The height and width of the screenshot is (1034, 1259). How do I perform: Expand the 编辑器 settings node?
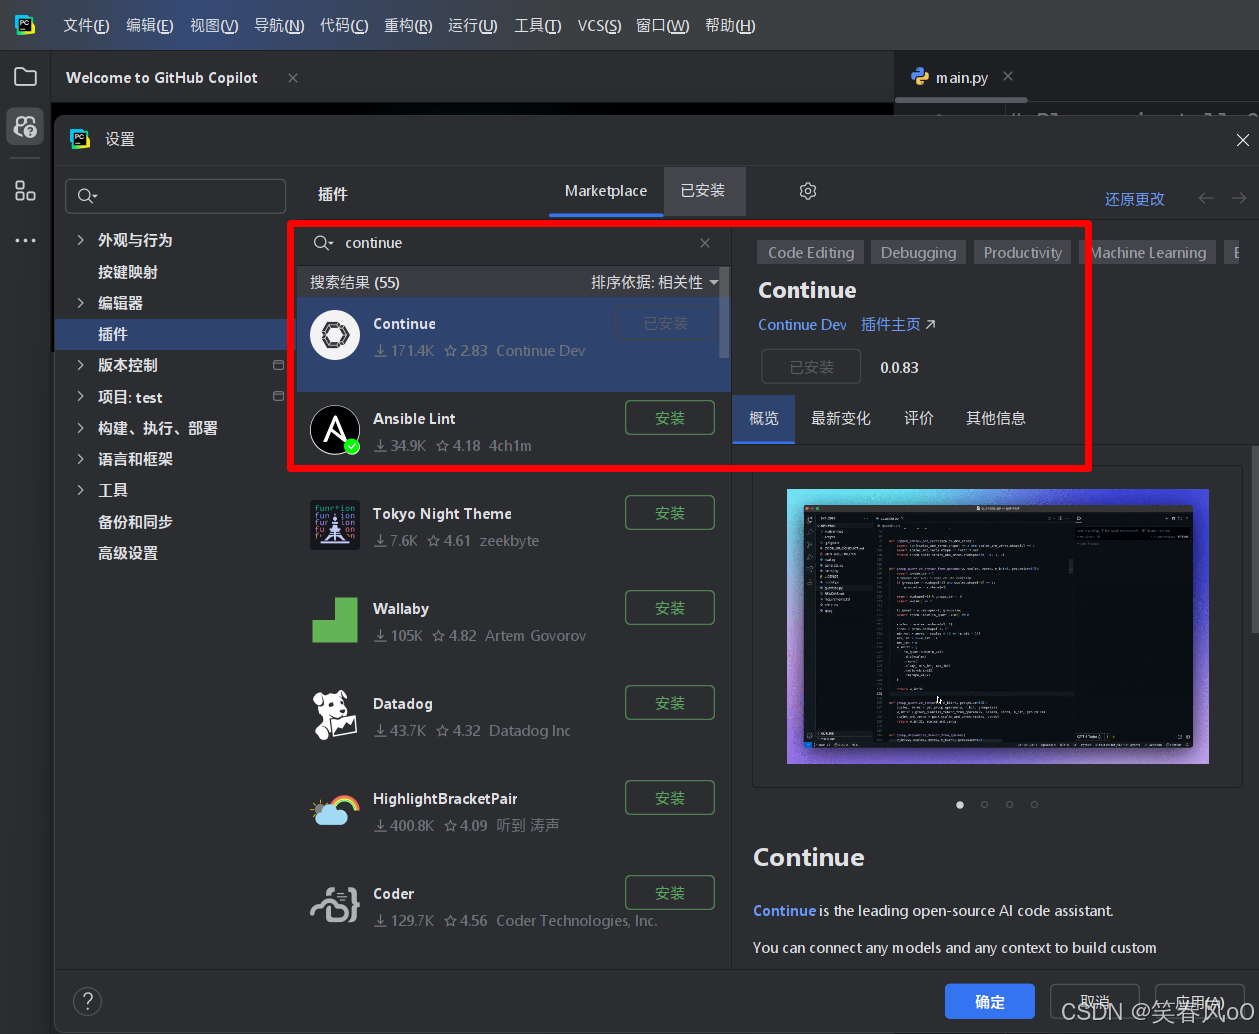pos(80,303)
